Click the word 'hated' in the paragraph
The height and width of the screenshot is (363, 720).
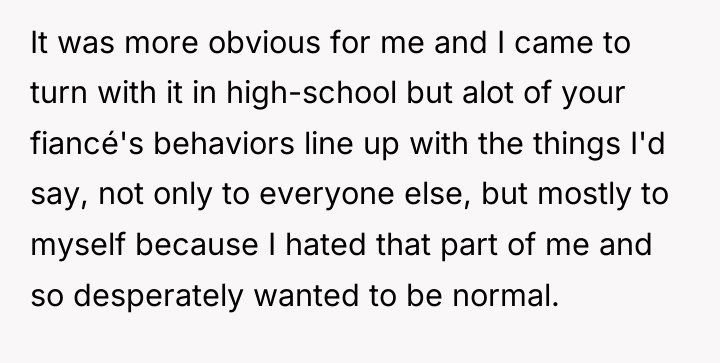(x=326, y=245)
